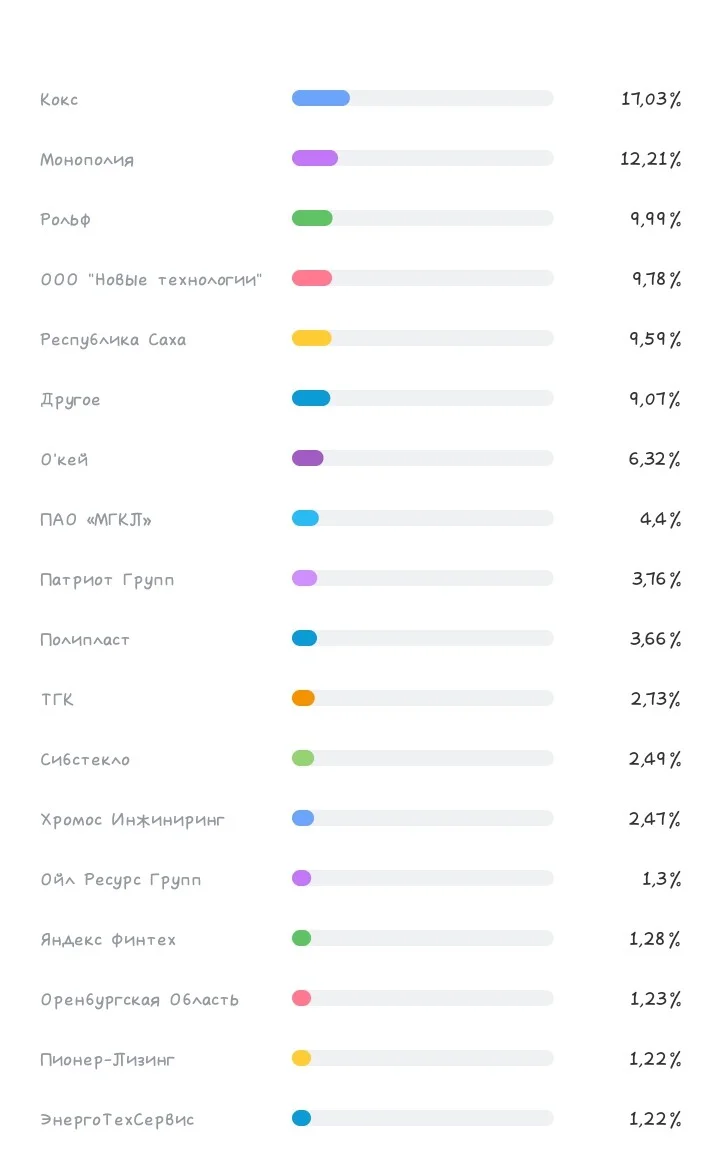720x1167 pixels.
Task: Click the yellow Пионер-Лизинг dot
Action: click(302, 1058)
